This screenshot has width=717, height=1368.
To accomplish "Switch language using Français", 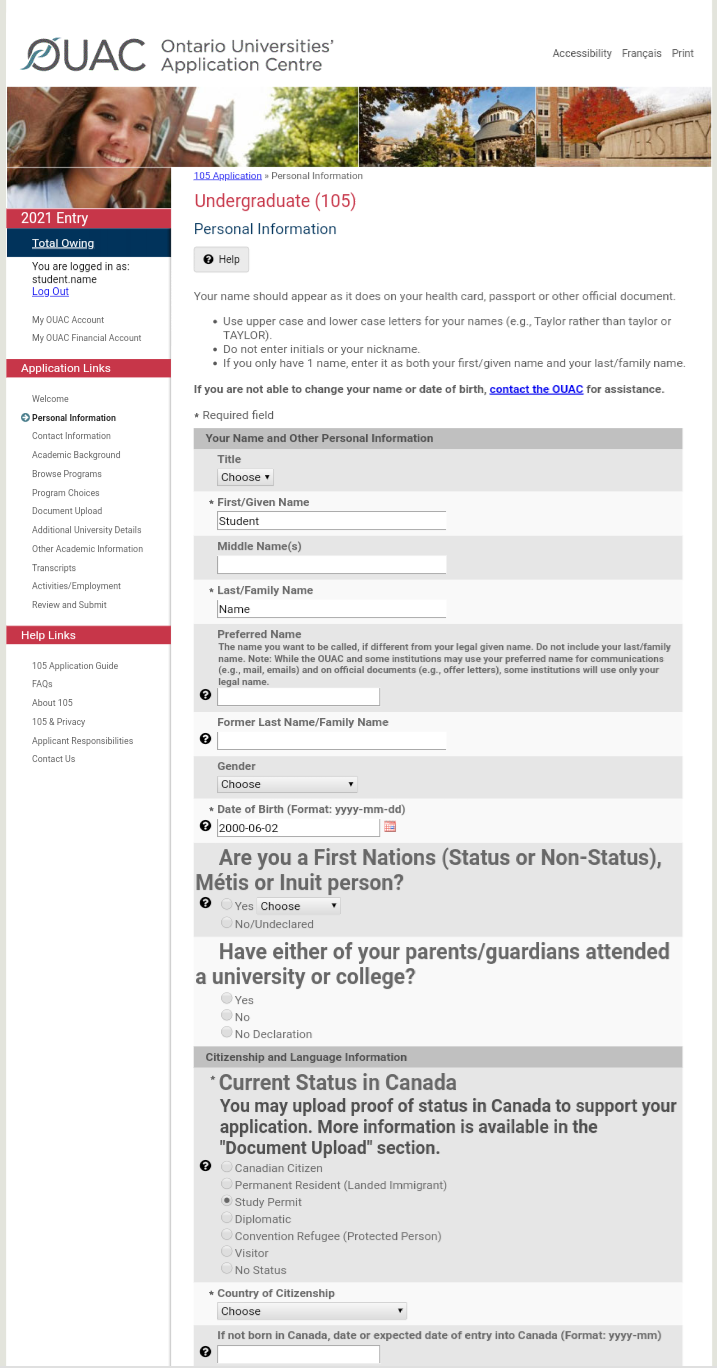I will tap(641, 53).
